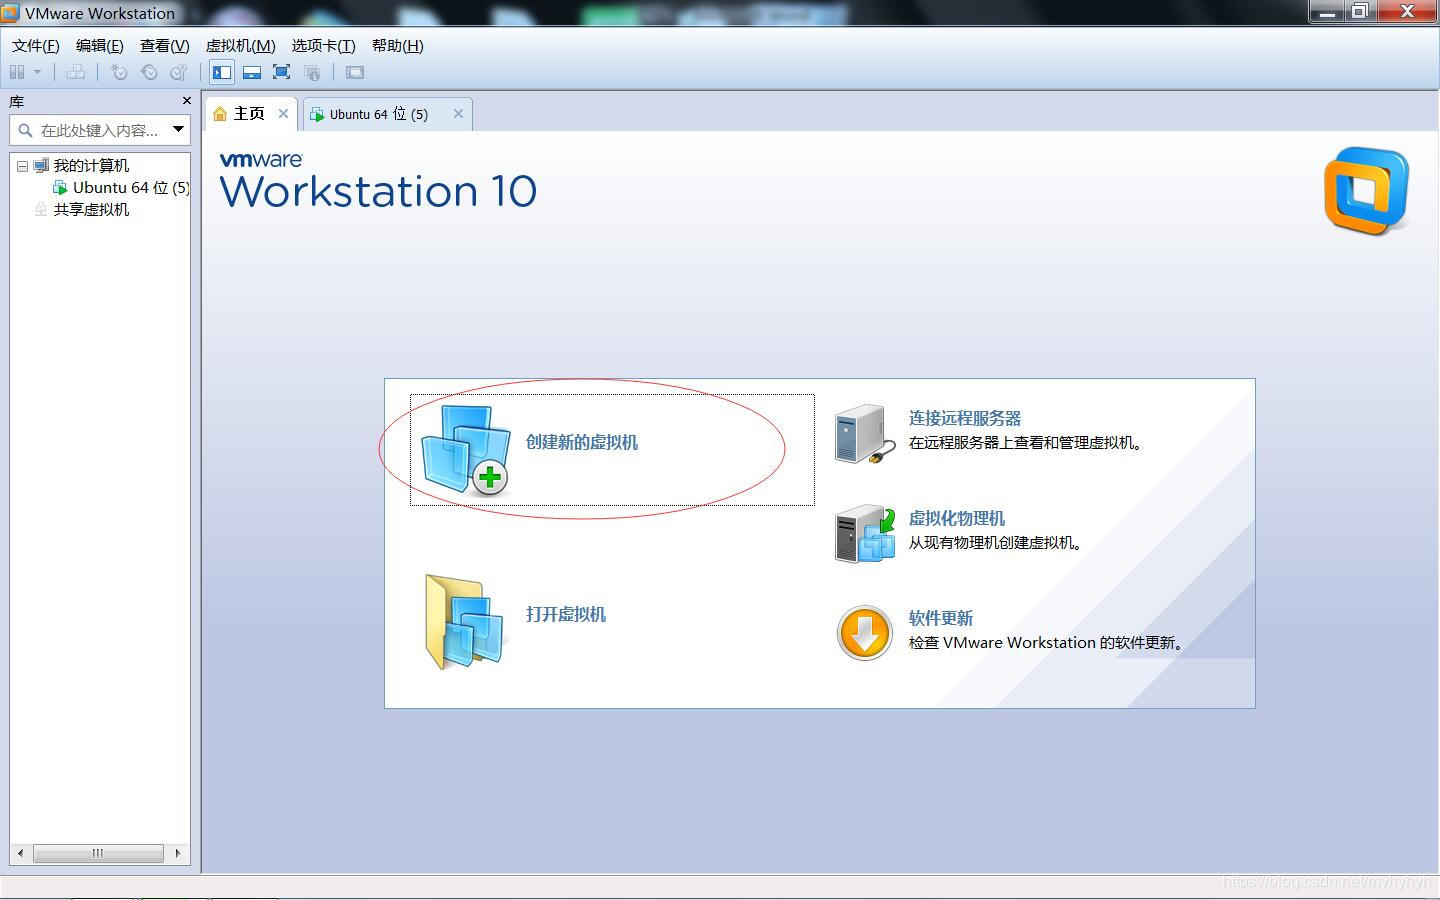This screenshot has width=1440, height=900.
Task: Click the take snapshot clock icon
Action: pos(119,71)
